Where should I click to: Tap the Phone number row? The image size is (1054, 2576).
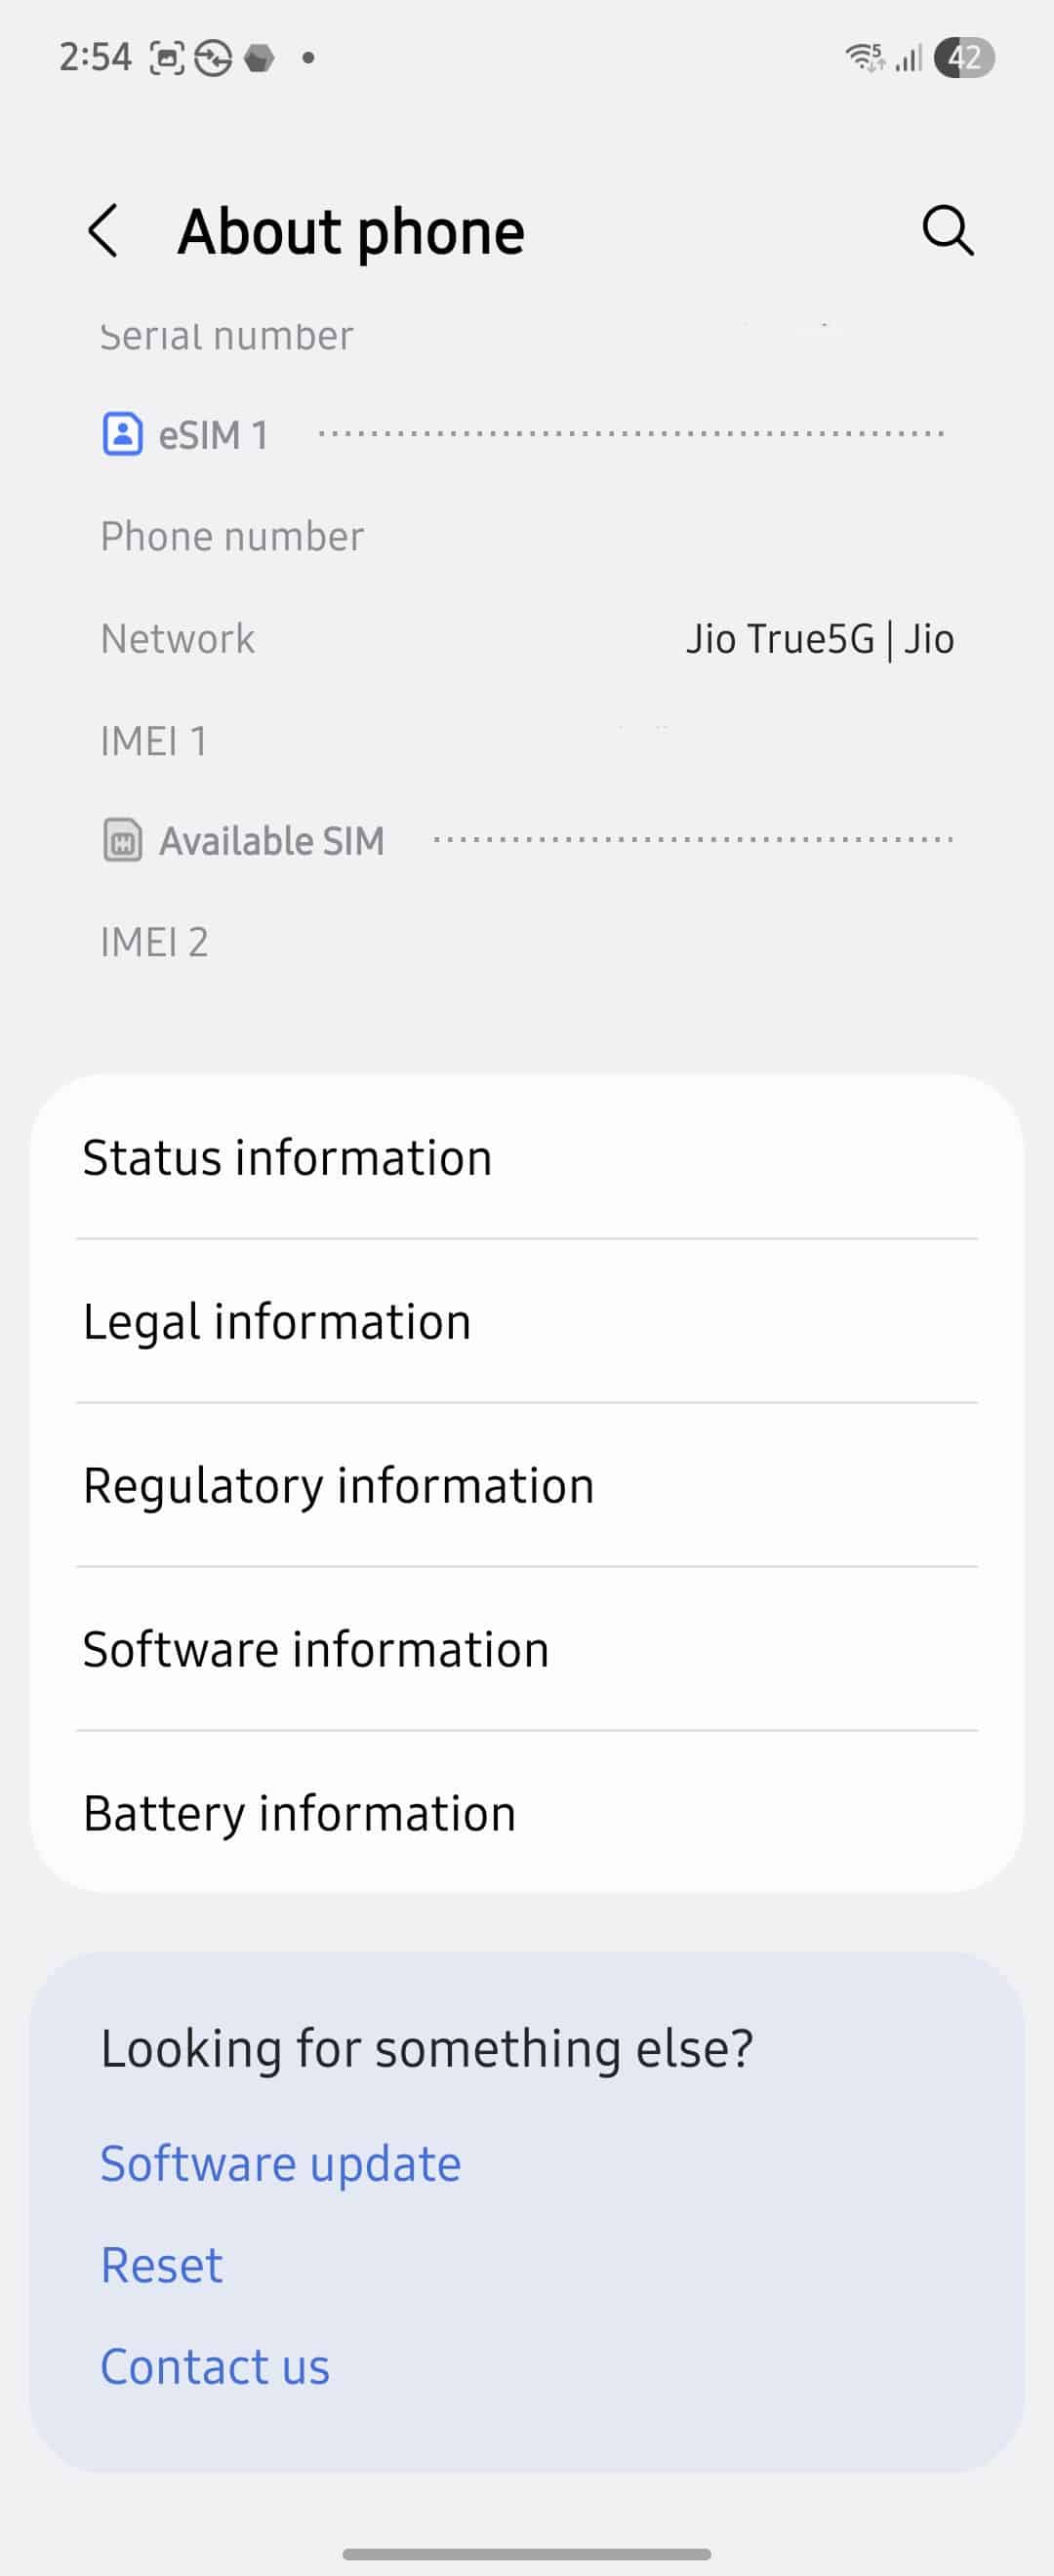click(x=526, y=537)
